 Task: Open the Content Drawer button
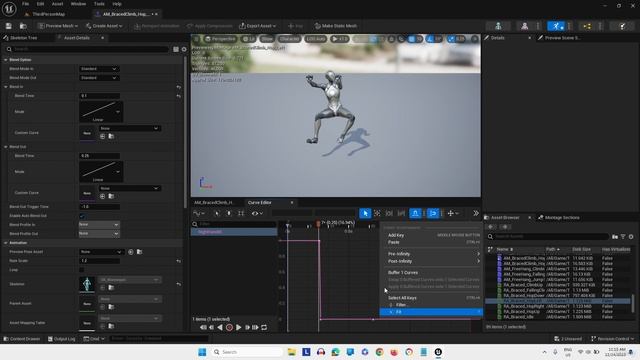click(22, 339)
